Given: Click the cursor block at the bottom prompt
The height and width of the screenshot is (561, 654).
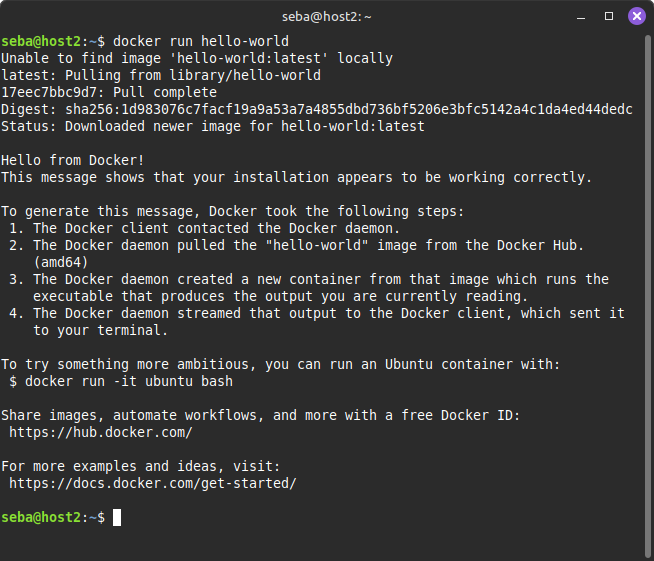Looking at the screenshot, I should coord(117,517).
